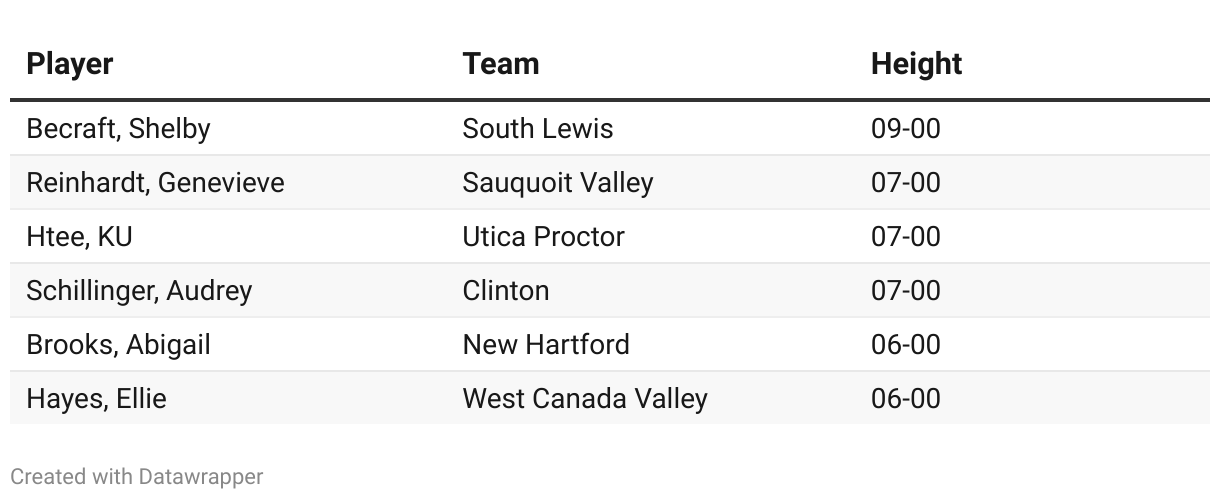Select the Htee, KU player cell
1220x500 pixels.
(x=80, y=237)
